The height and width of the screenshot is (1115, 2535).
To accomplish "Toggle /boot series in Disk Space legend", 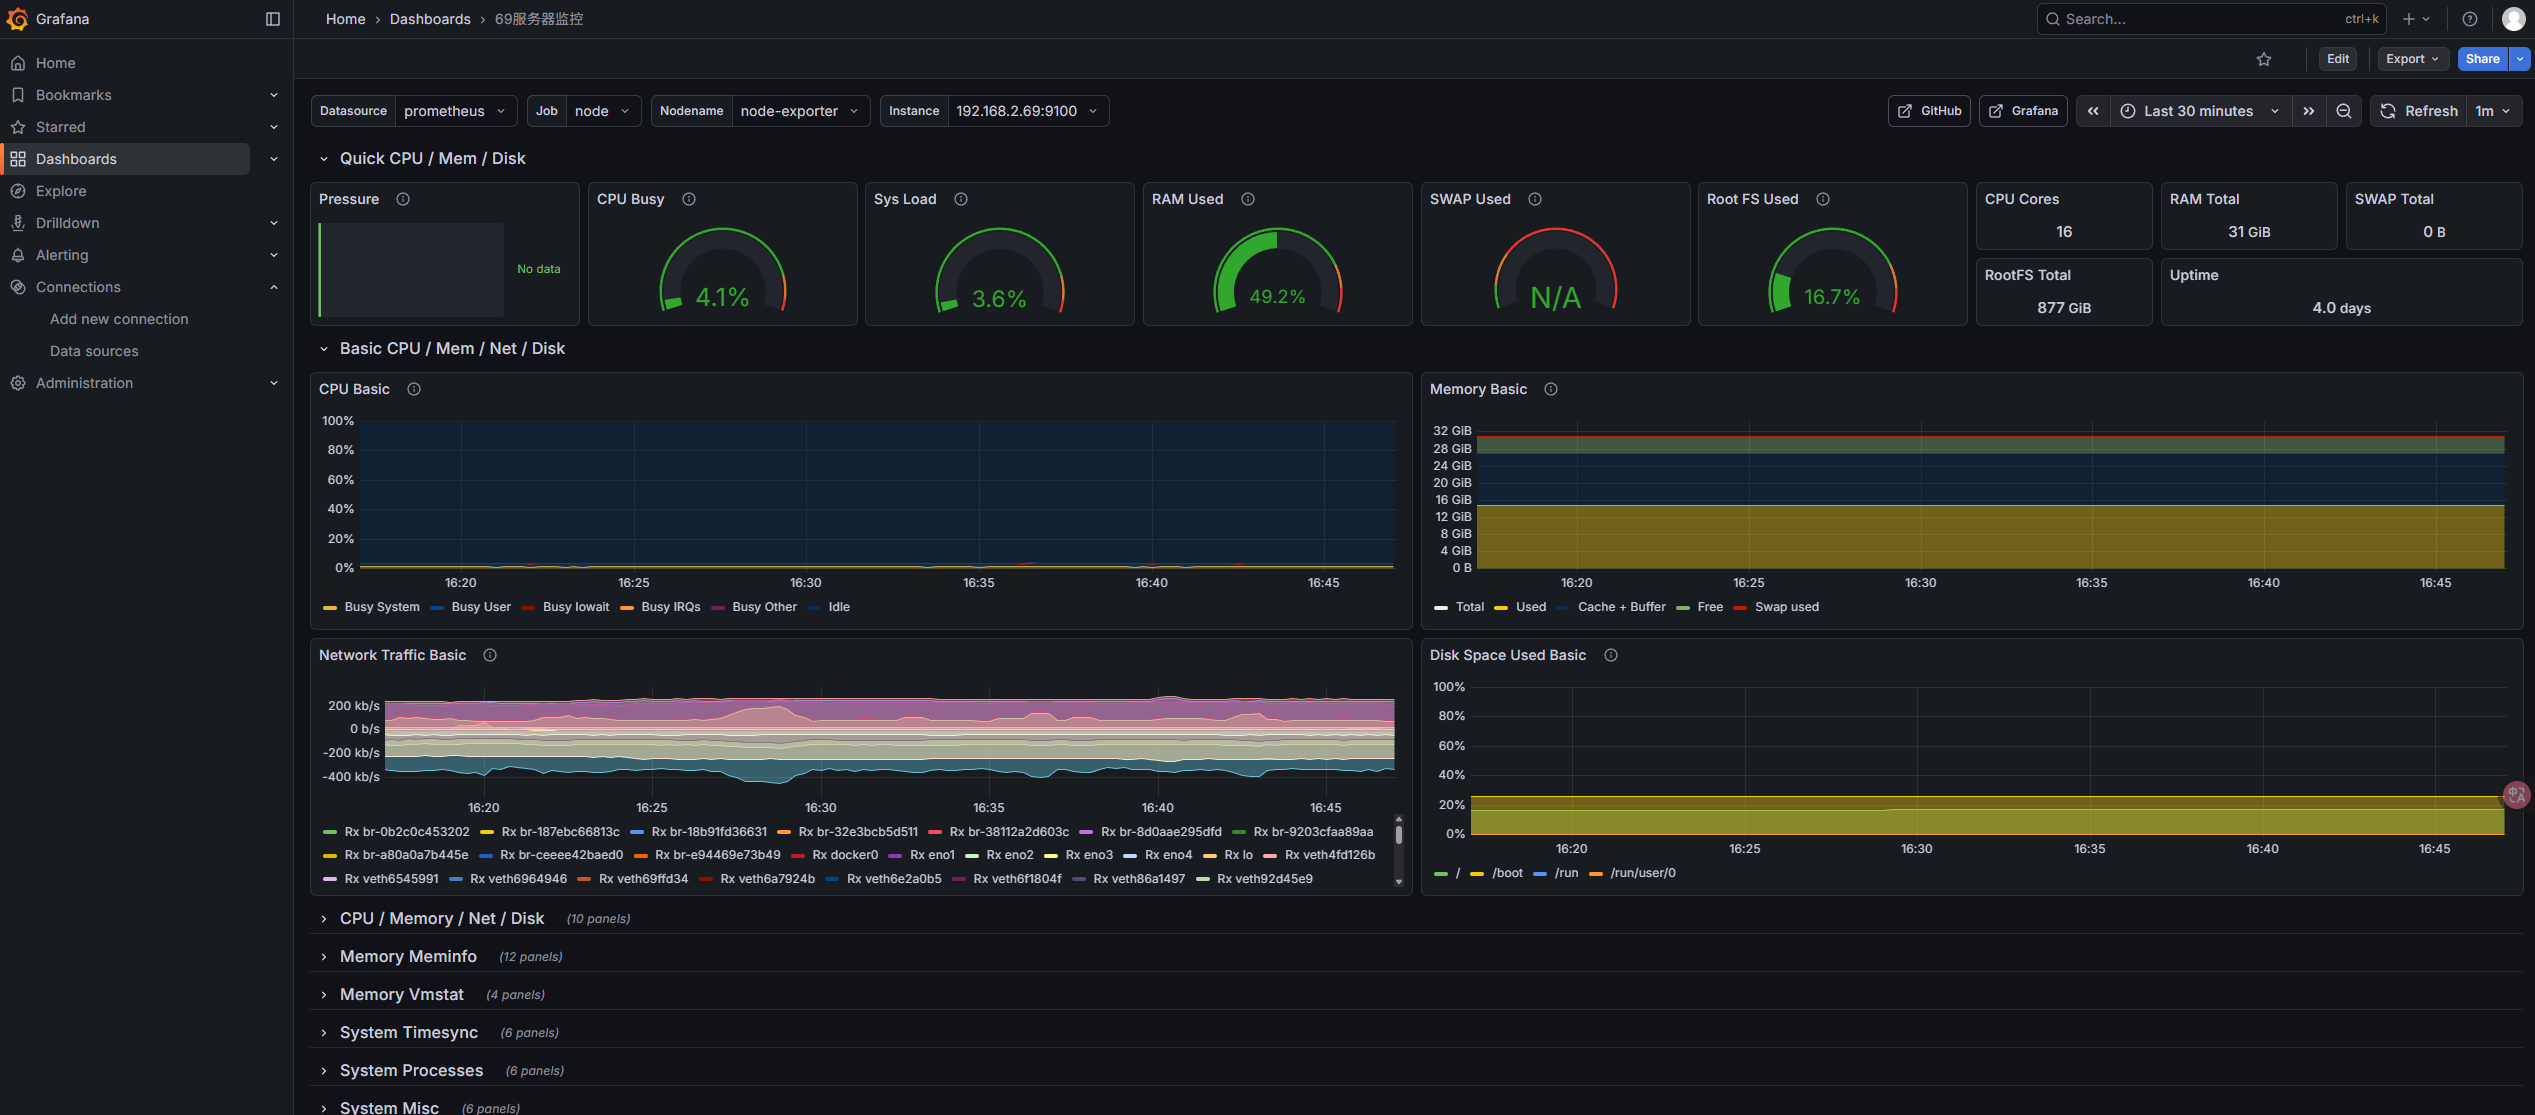I will click(x=1507, y=873).
